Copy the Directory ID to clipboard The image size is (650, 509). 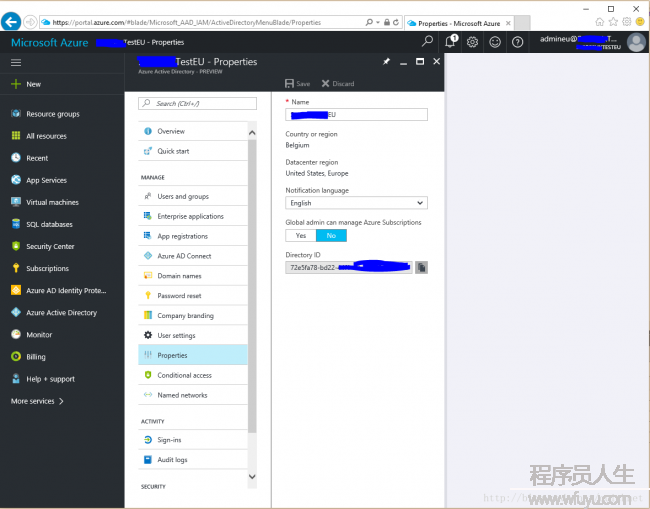pos(421,268)
